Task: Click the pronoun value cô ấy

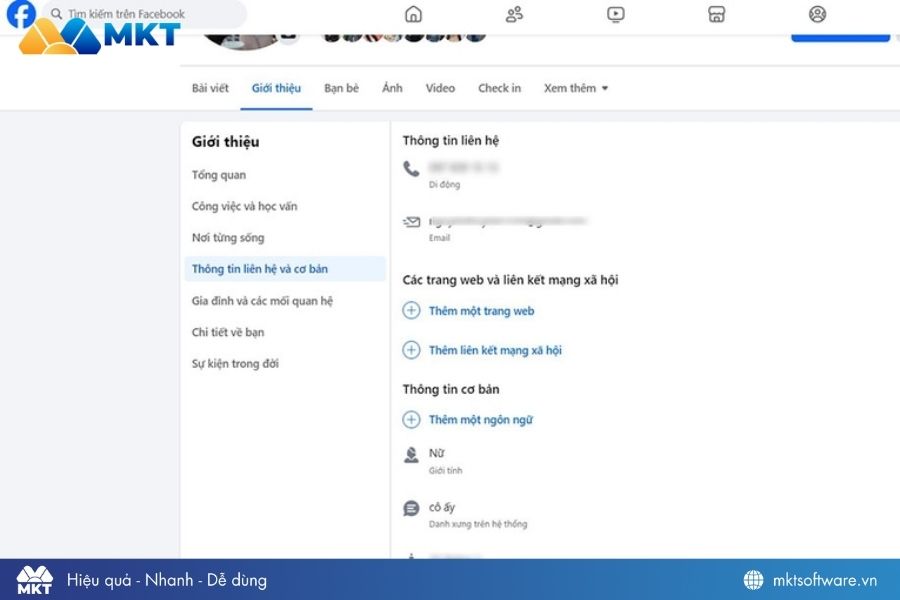Action: click(442, 507)
